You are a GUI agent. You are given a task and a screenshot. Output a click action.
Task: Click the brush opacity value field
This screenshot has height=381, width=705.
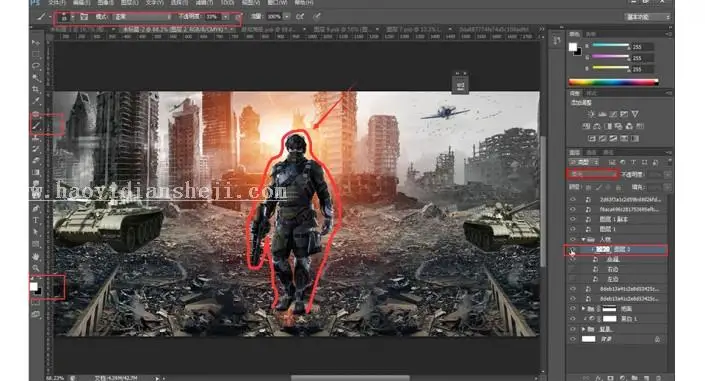click(213, 17)
